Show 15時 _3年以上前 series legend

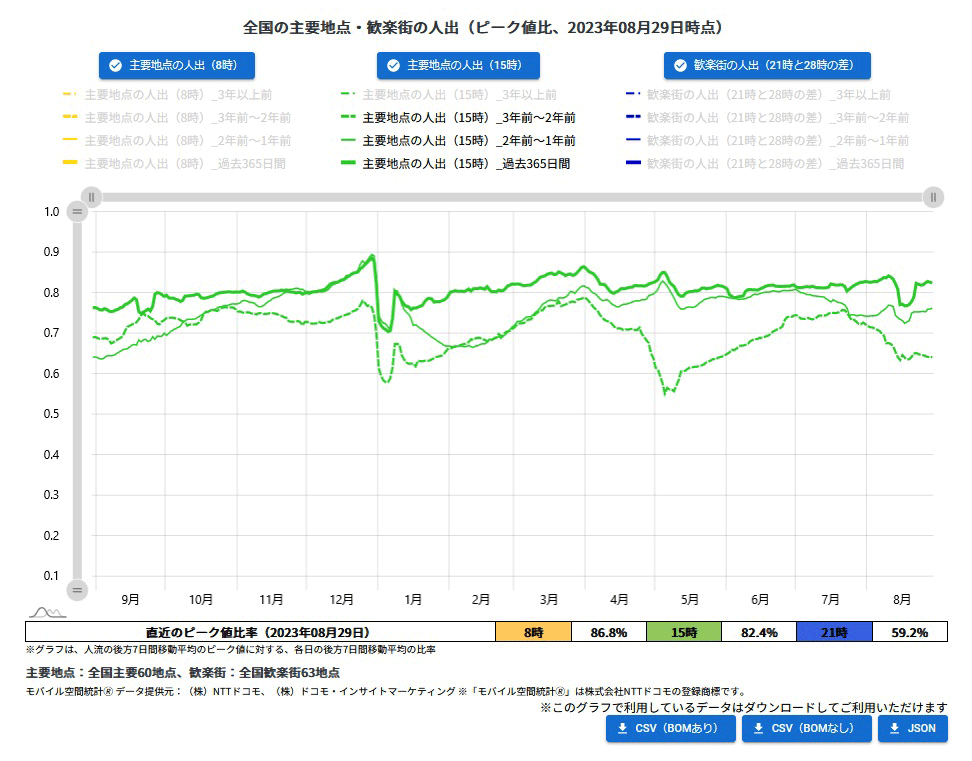449,95
